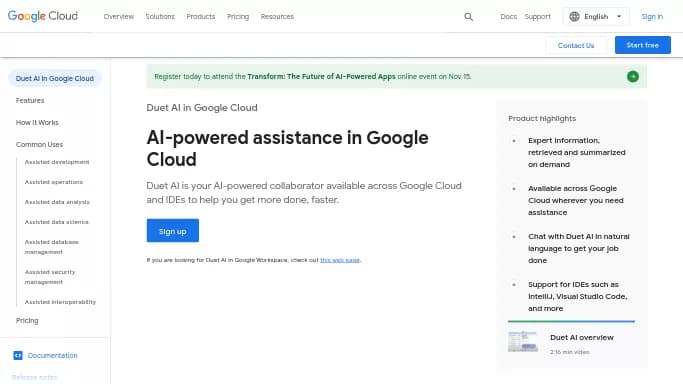This screenshot has height=384, width=683.
Task: Open Assisted development sidebar entry
Action: (x=57, y=162)
